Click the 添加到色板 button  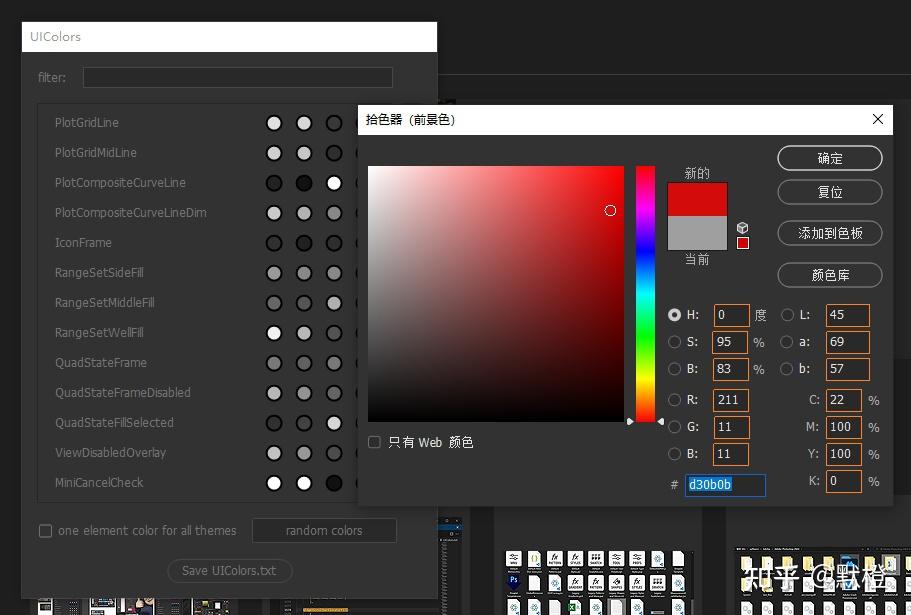(x=829, y=232)
